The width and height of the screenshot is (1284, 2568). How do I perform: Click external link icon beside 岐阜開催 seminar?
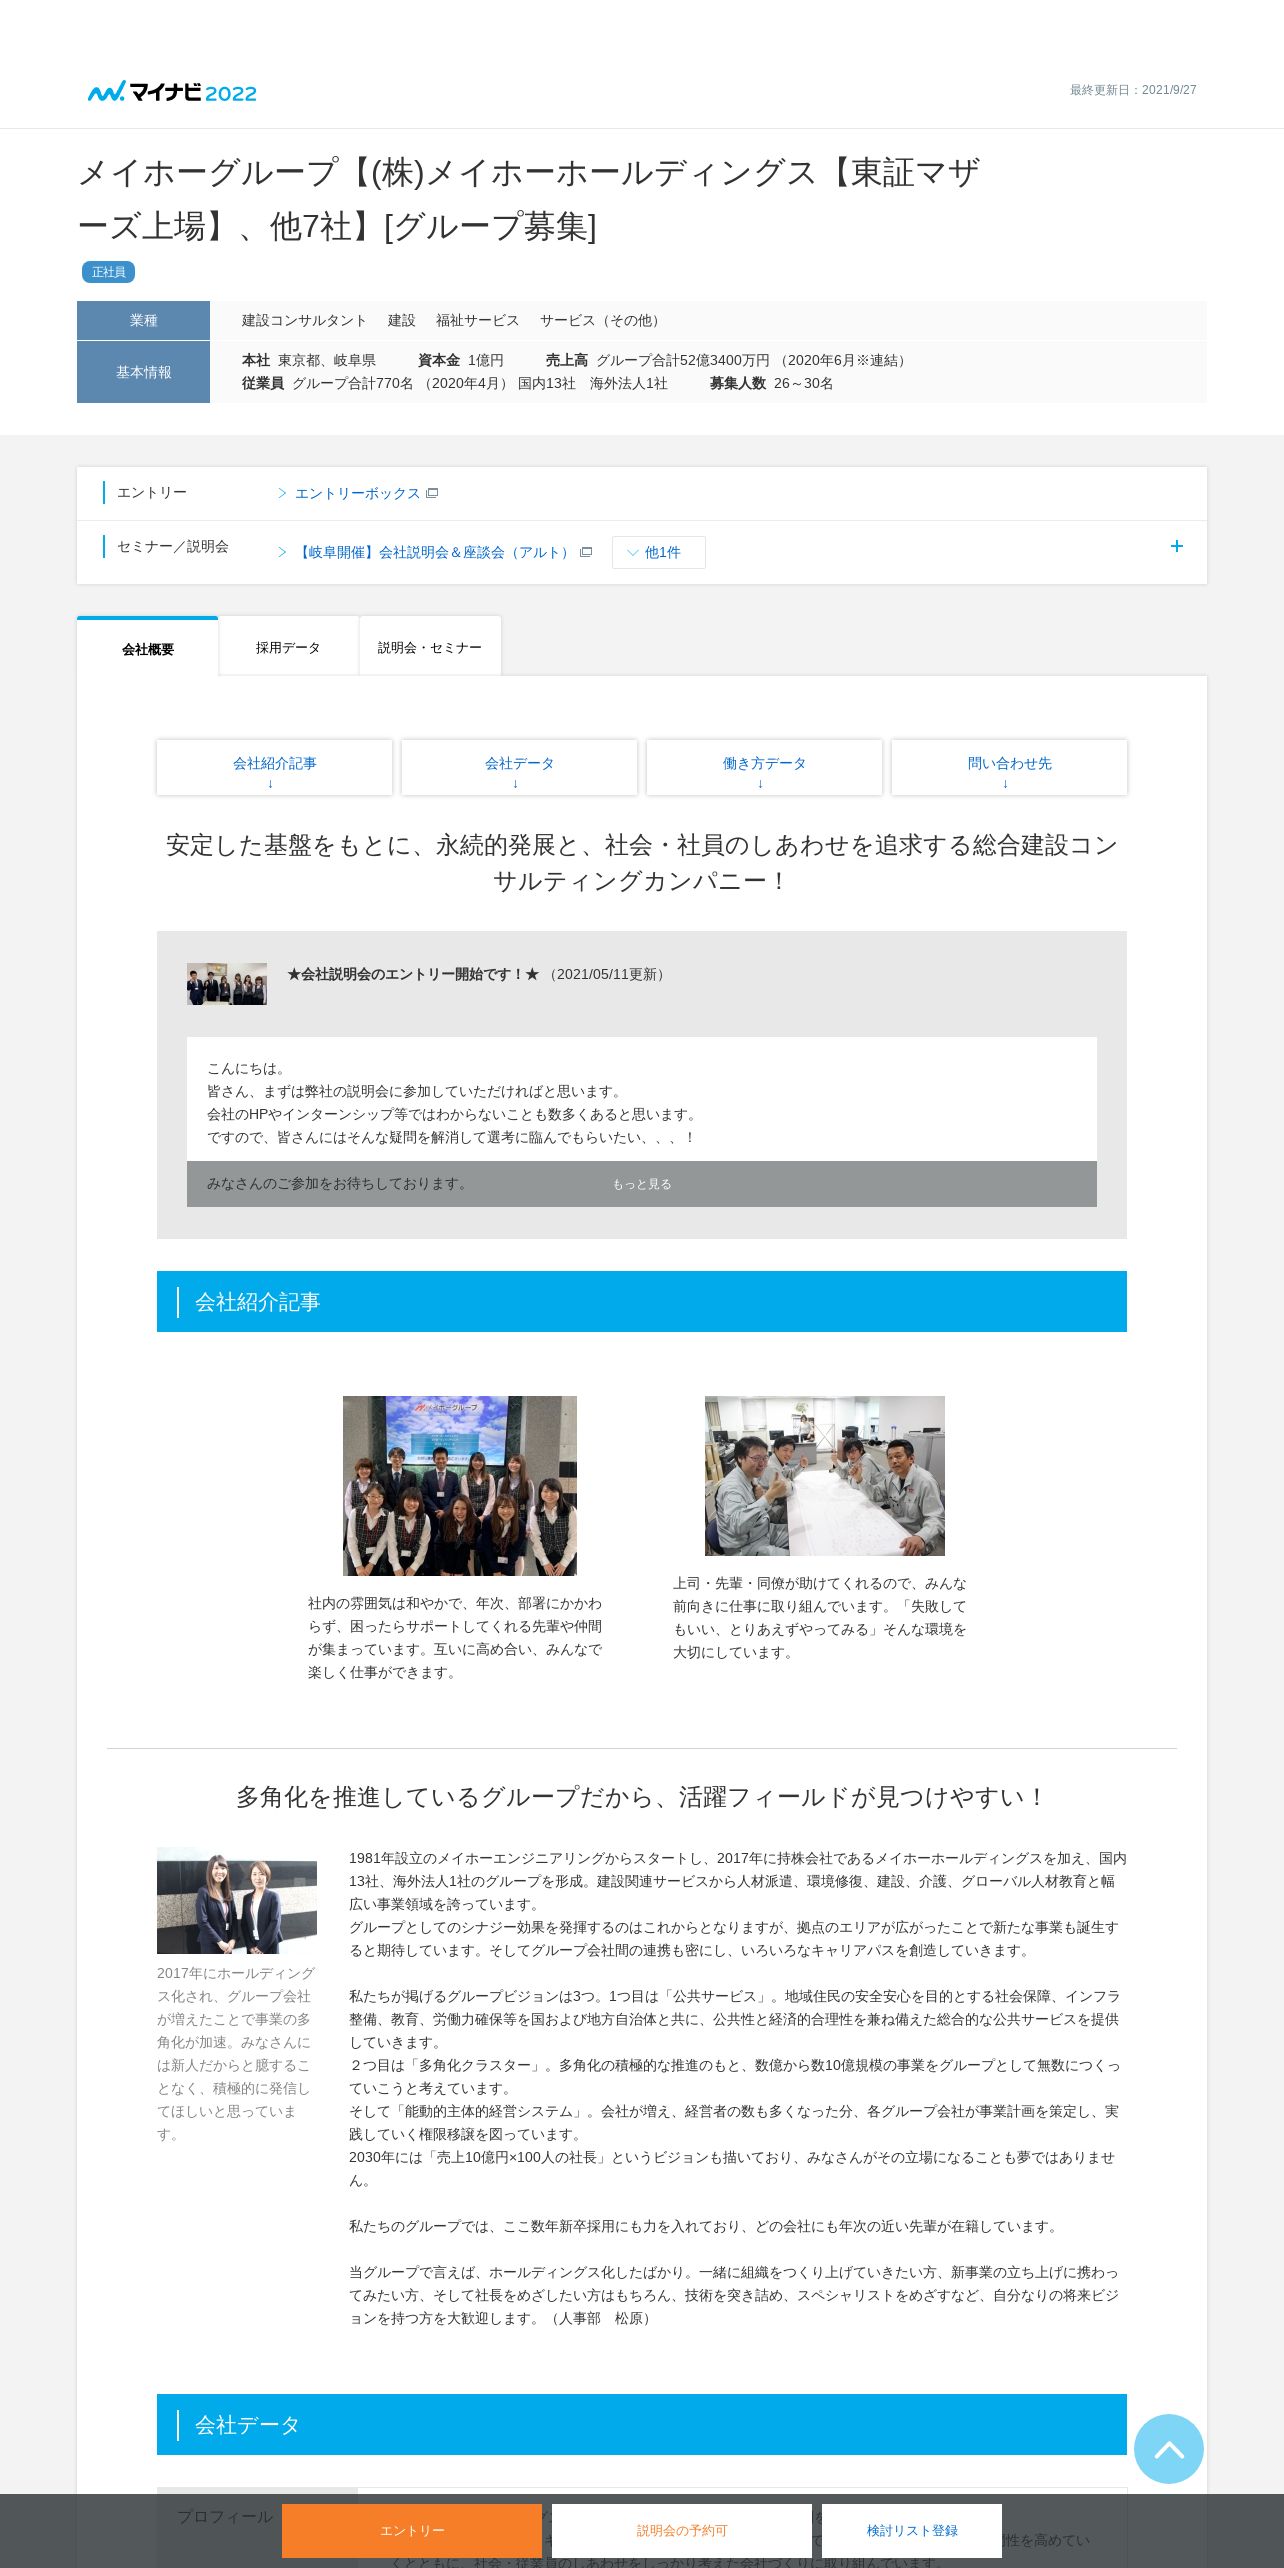coord(586,552)
